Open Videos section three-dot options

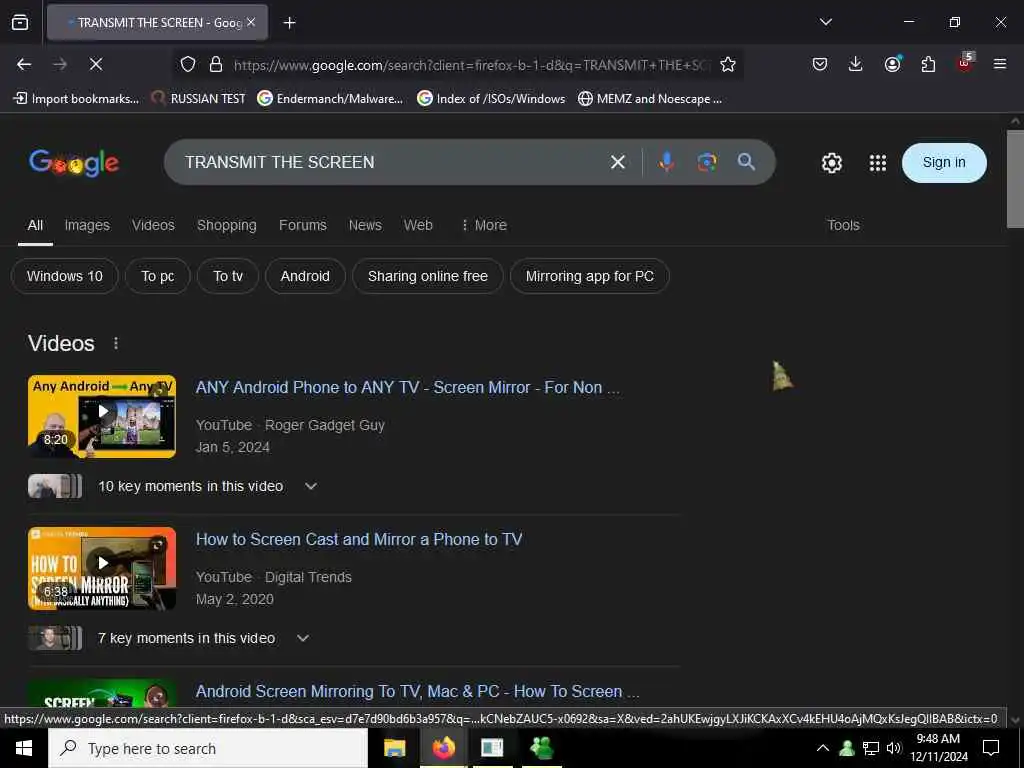point(116,344)
